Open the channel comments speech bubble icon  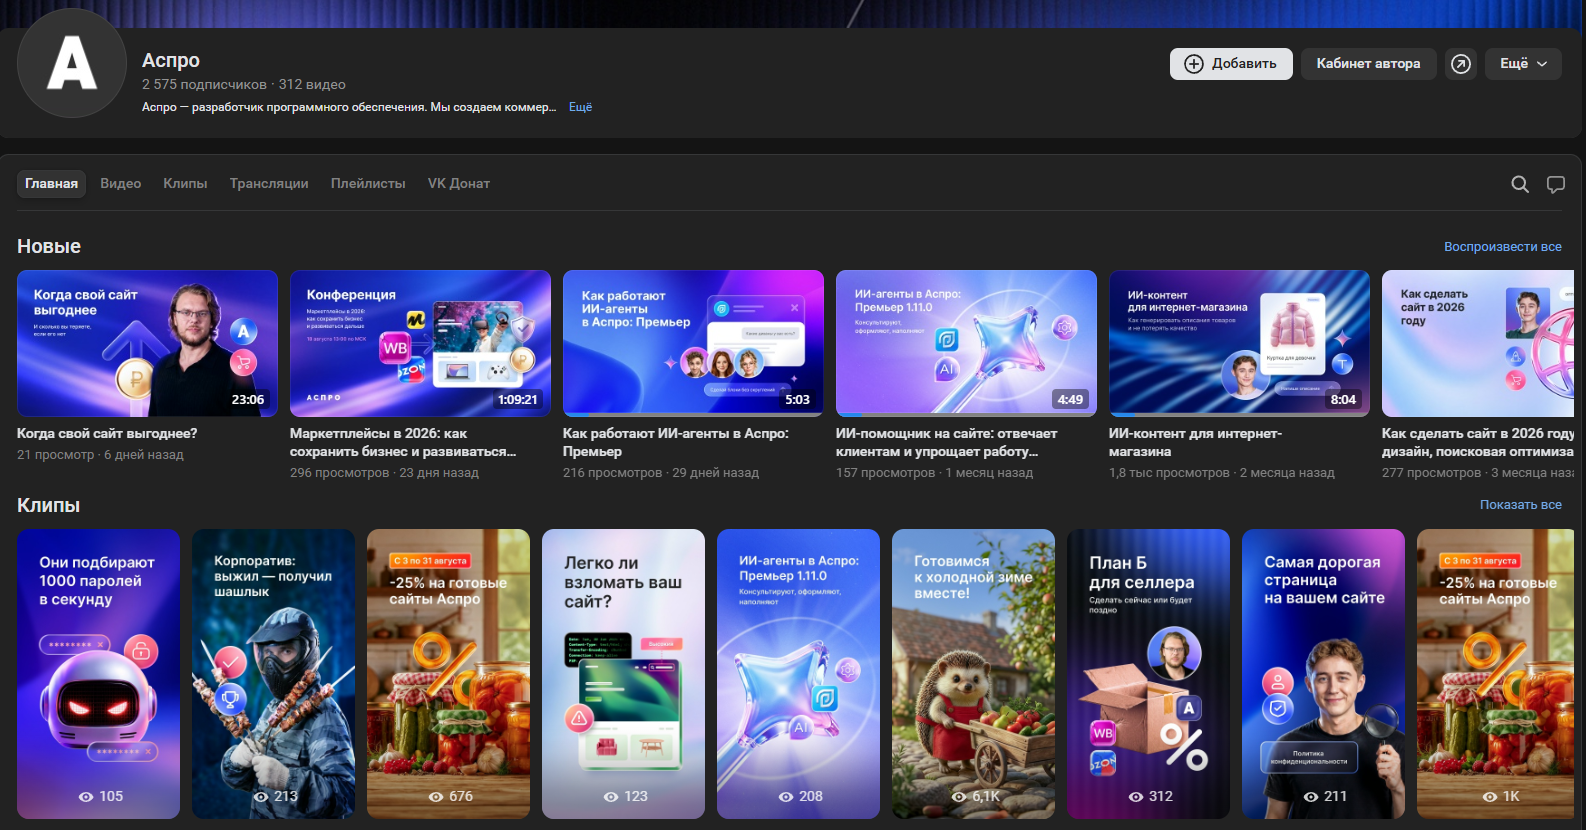click(1556, 184)
